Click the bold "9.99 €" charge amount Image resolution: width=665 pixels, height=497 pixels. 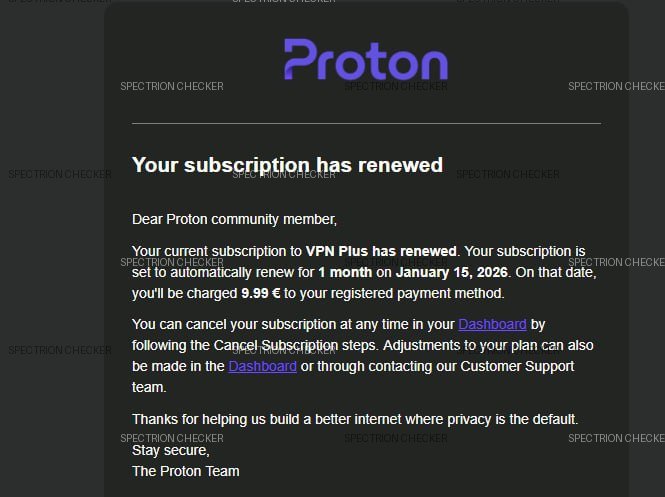click(263, 294)
